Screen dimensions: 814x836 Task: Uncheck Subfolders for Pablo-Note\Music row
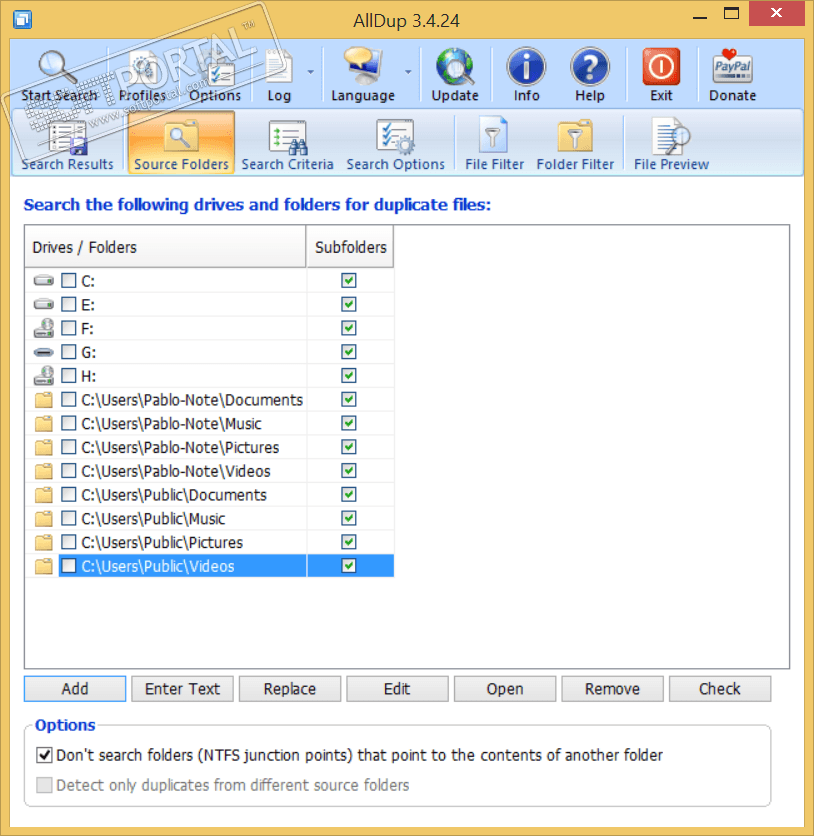[349, 423]
